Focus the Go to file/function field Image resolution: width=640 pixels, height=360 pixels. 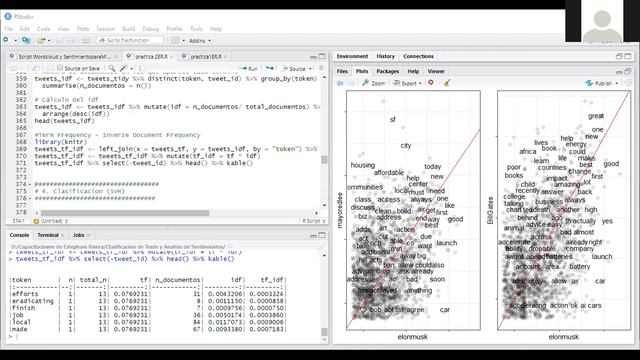click(130, 40)
